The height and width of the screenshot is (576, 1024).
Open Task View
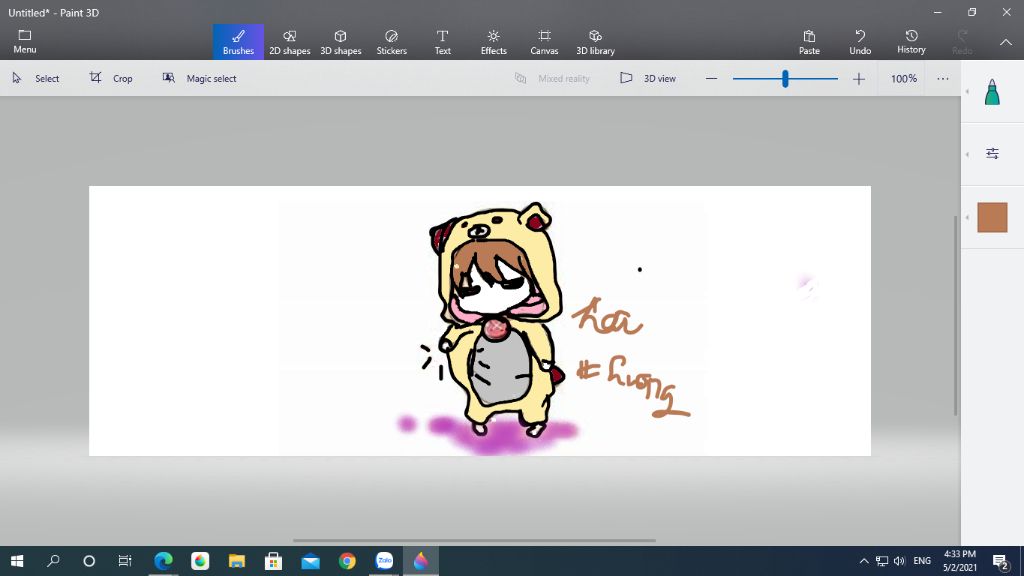point(125,561)
